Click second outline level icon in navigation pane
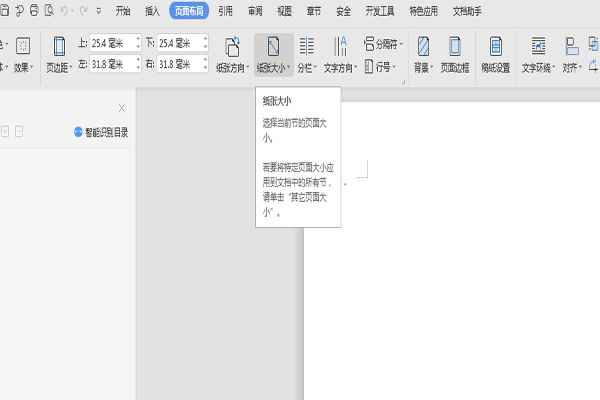Image resolution: width=600 pixels, height=400 pixels. click(x=19, y=132)
